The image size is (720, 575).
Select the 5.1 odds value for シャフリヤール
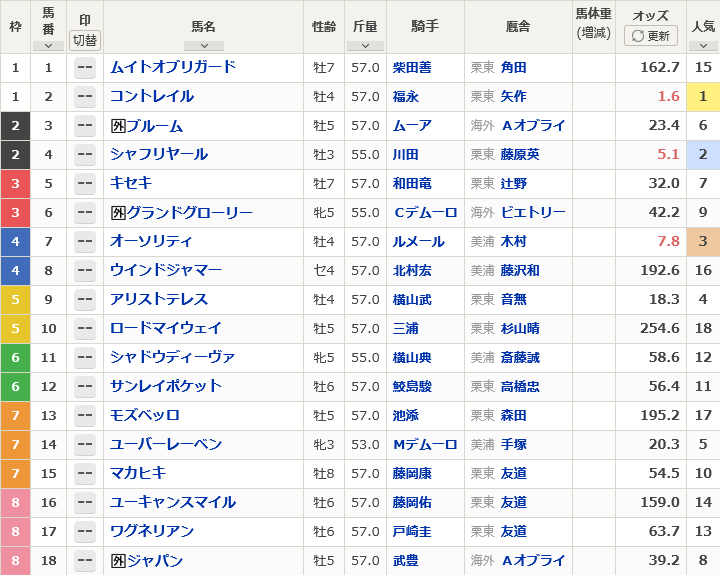pos(668,154)
